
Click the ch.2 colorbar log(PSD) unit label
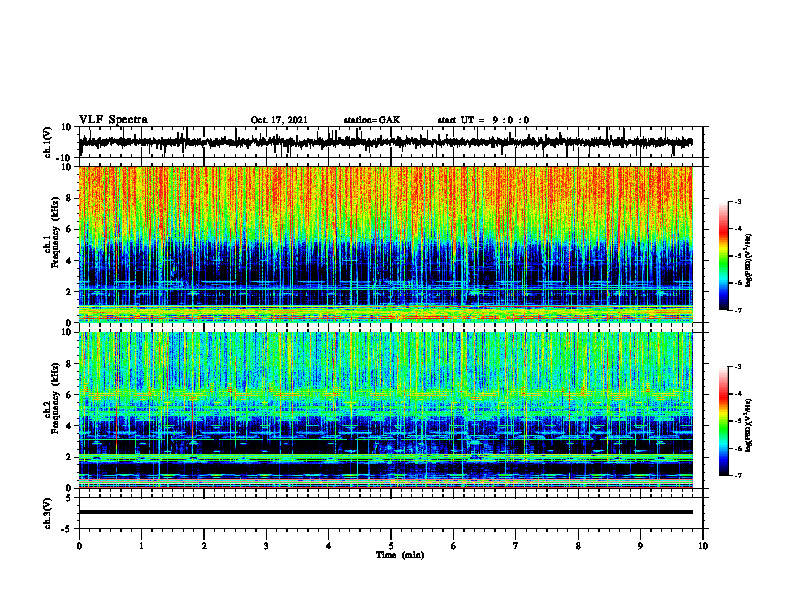tap(749, 425)
